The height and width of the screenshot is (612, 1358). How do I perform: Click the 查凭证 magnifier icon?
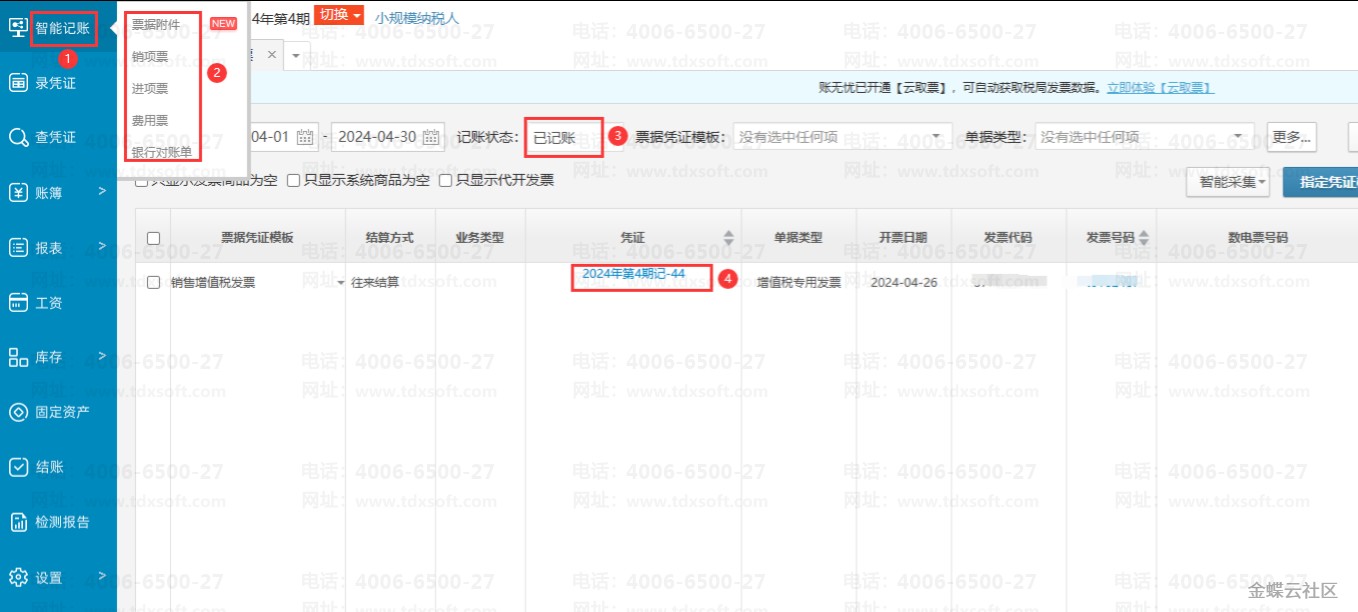tap(18, 137)
